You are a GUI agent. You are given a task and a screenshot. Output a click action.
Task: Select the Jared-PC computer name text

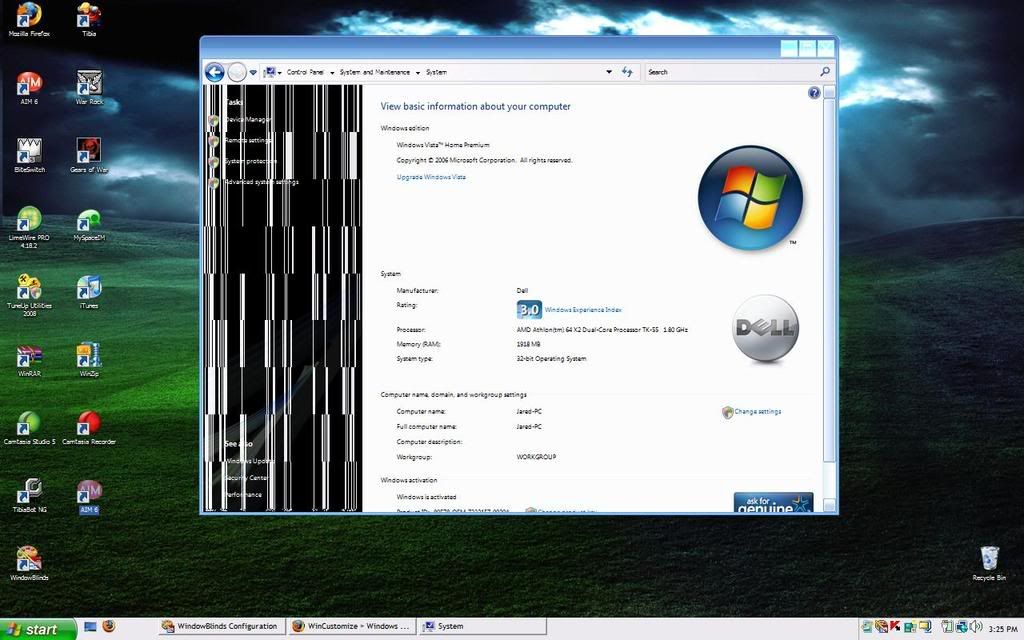coord(529,411)
